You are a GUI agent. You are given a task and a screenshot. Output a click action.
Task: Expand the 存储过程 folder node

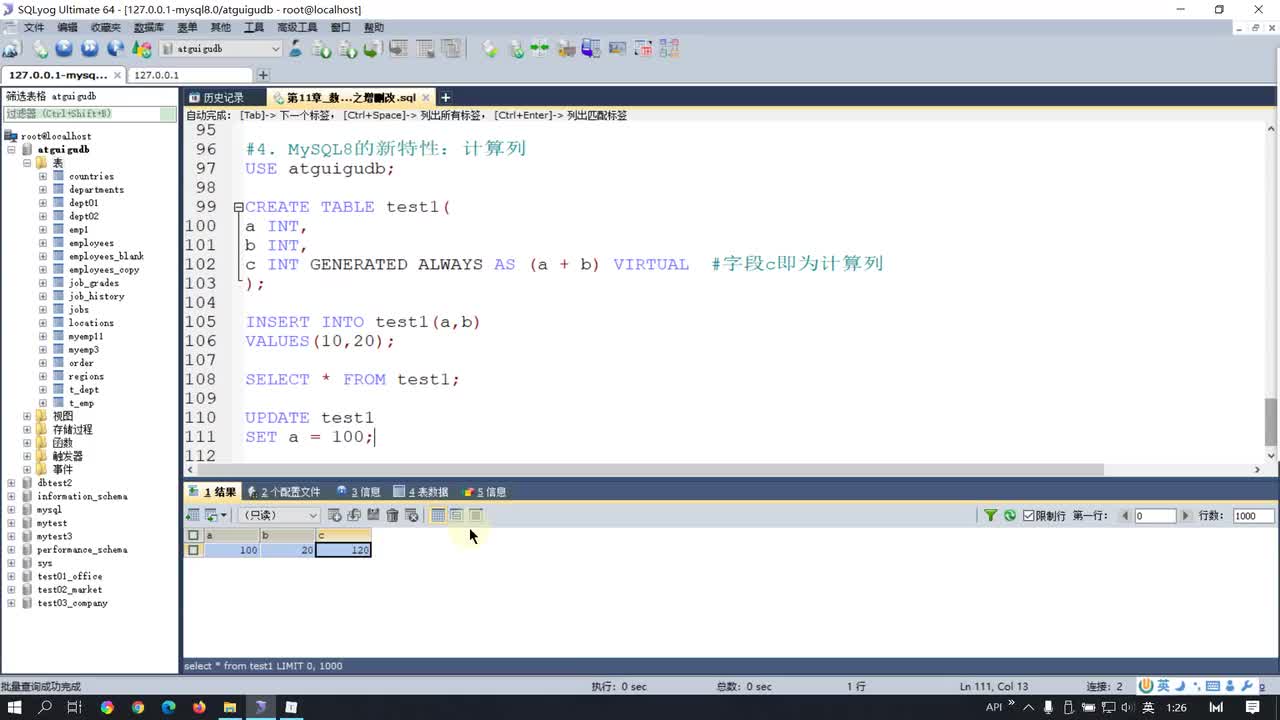(27, 430)
